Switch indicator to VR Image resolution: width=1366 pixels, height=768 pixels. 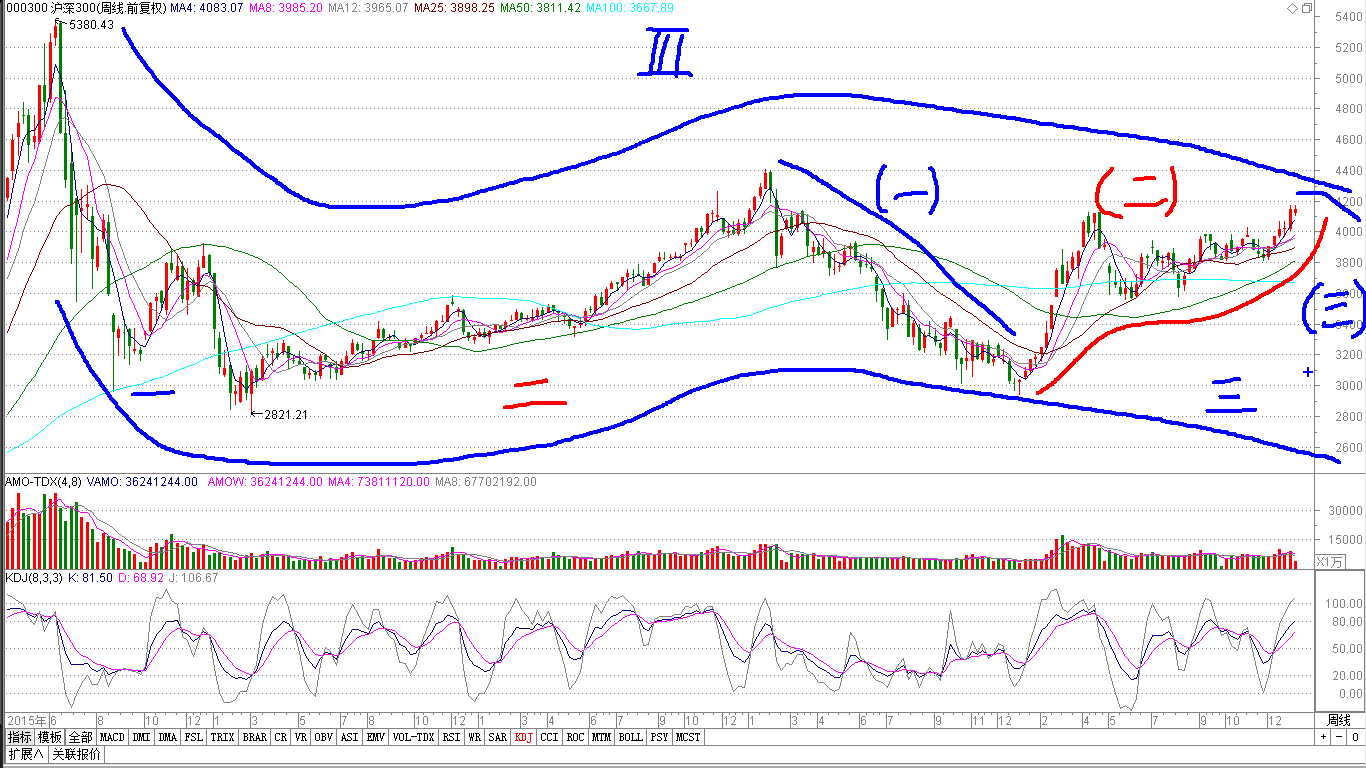coord(301,737)
